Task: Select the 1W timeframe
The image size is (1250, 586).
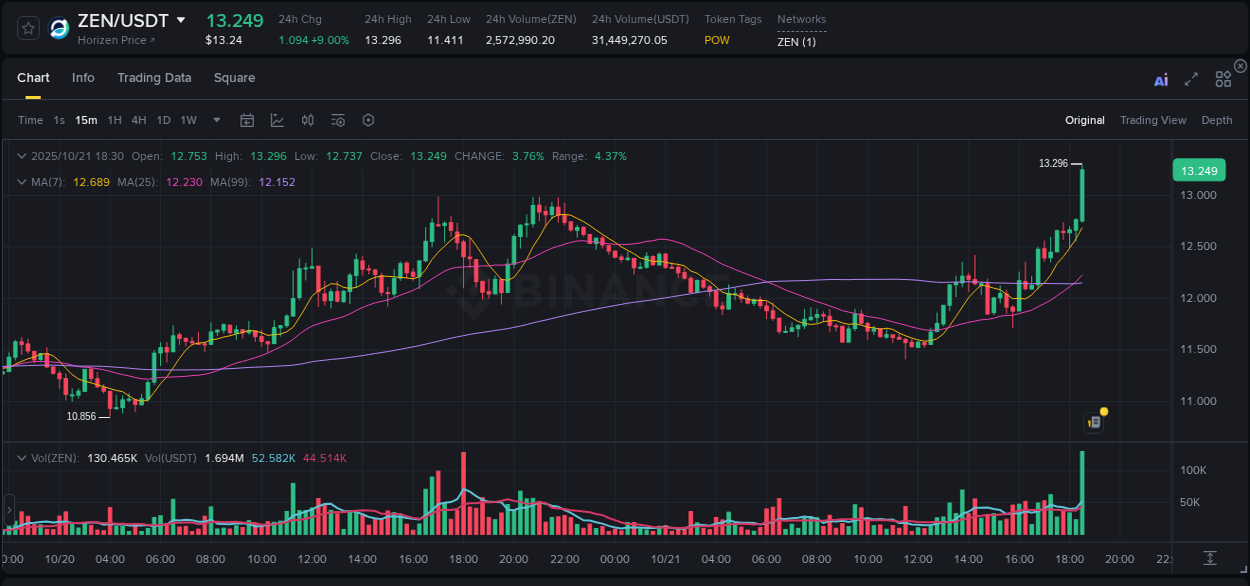Action: click(x=188, y=119)
